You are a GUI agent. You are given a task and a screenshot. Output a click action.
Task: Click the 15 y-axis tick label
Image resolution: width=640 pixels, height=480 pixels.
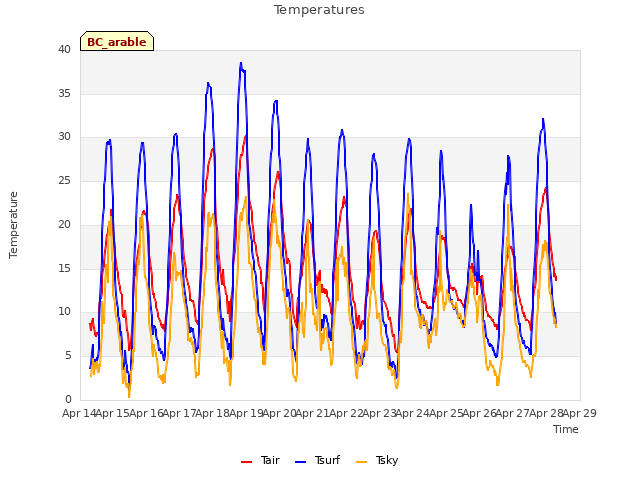click(64, 268)
